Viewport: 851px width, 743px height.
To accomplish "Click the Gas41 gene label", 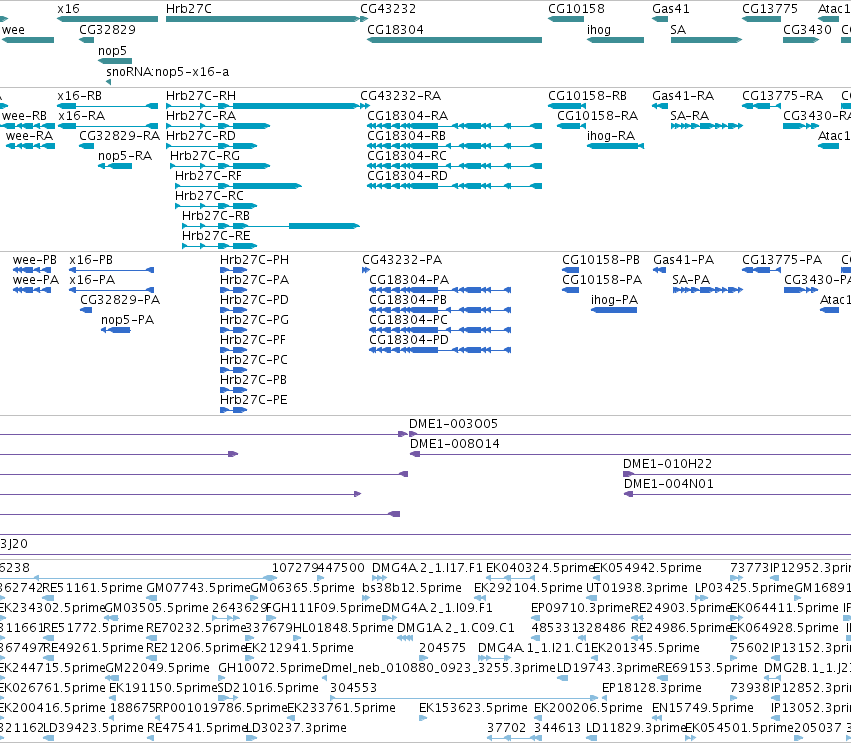I will coord(671,9).
